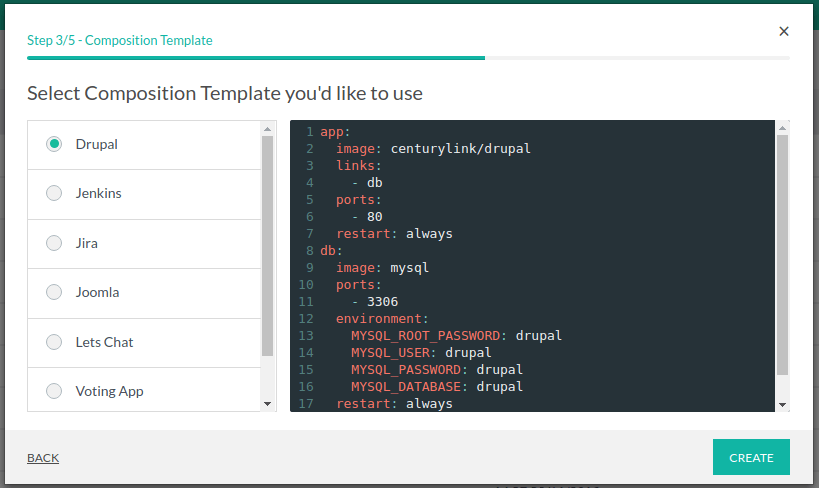Click template list scroll down arrow
819x488 pixels.
267,403
